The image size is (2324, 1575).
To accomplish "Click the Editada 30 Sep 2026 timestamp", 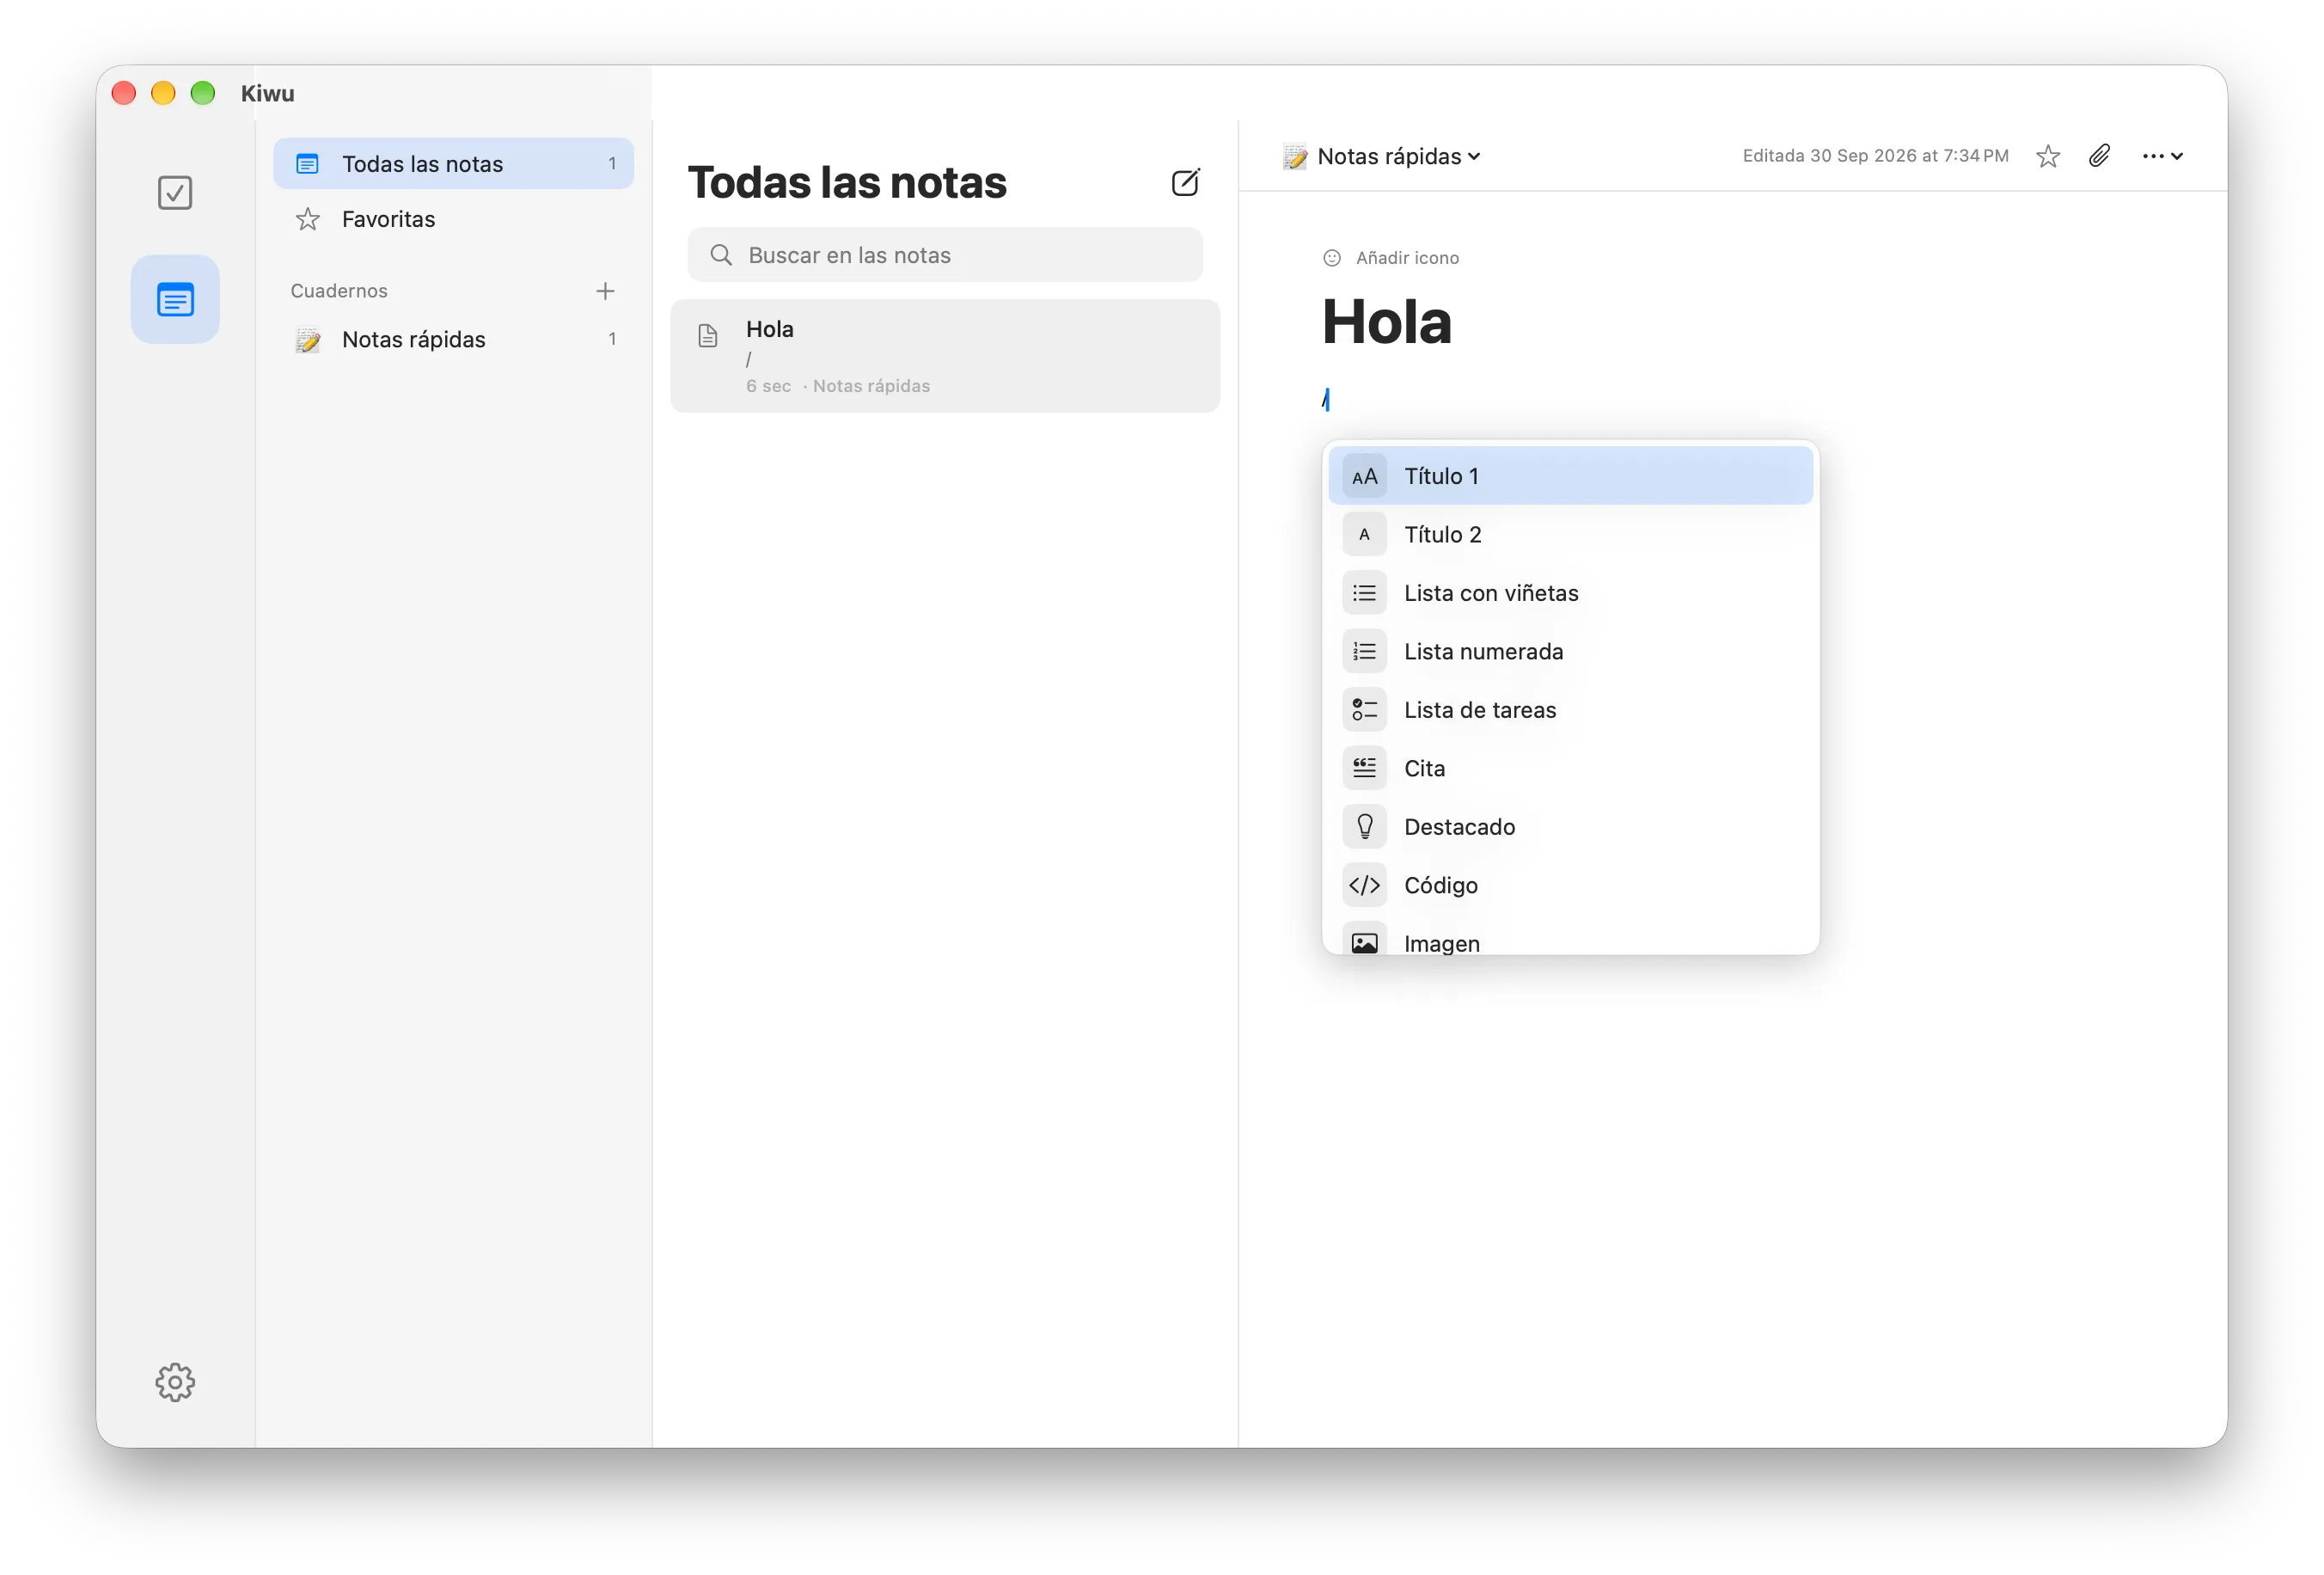I will [x=1875, y=156].
